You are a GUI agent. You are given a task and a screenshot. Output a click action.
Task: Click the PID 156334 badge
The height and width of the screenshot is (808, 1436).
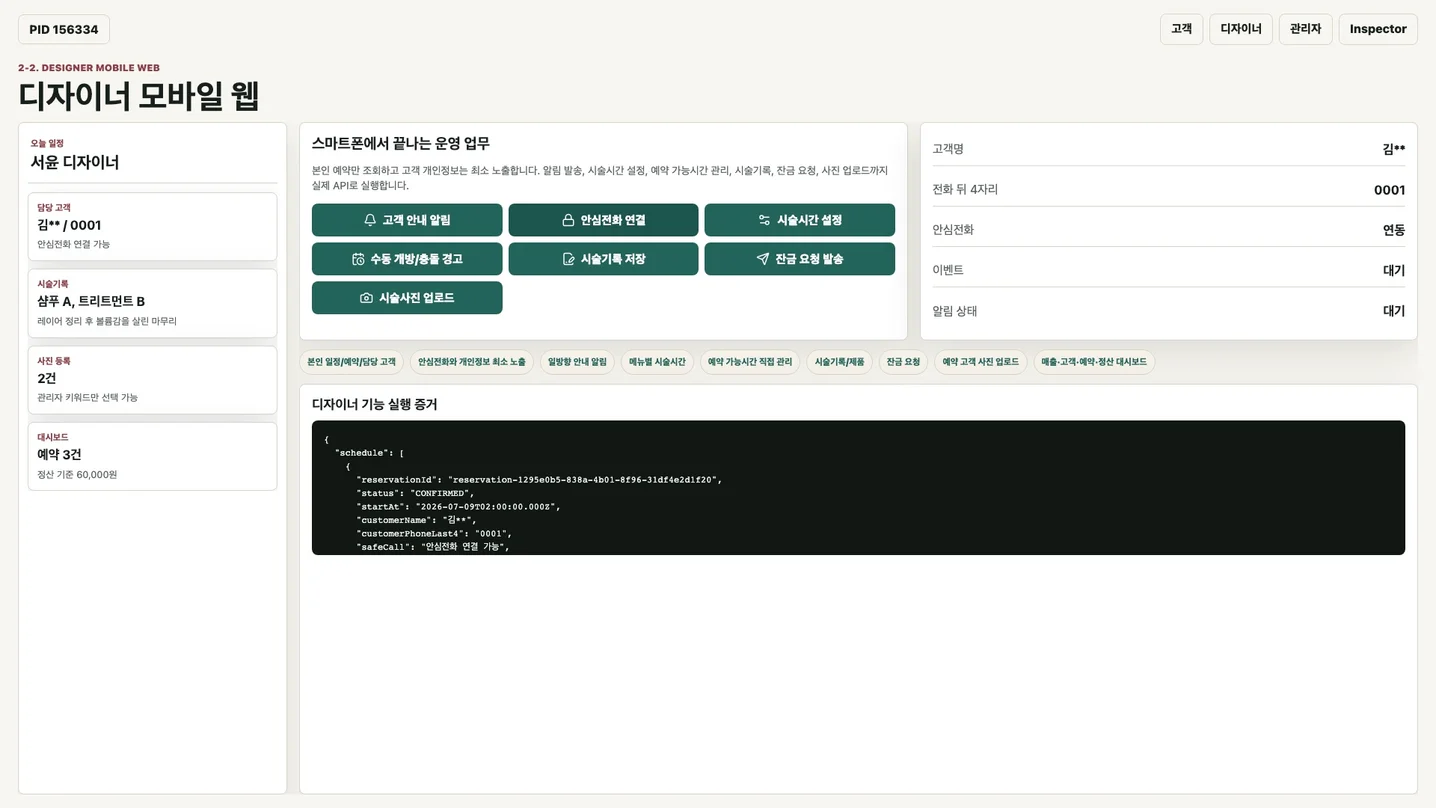point(64,29)
